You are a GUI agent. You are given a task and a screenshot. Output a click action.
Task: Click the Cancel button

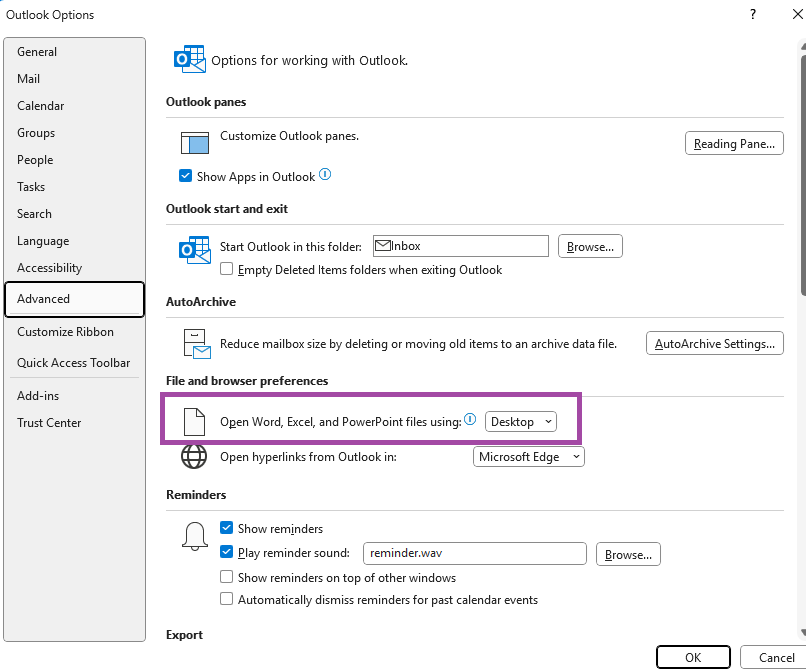776,657
